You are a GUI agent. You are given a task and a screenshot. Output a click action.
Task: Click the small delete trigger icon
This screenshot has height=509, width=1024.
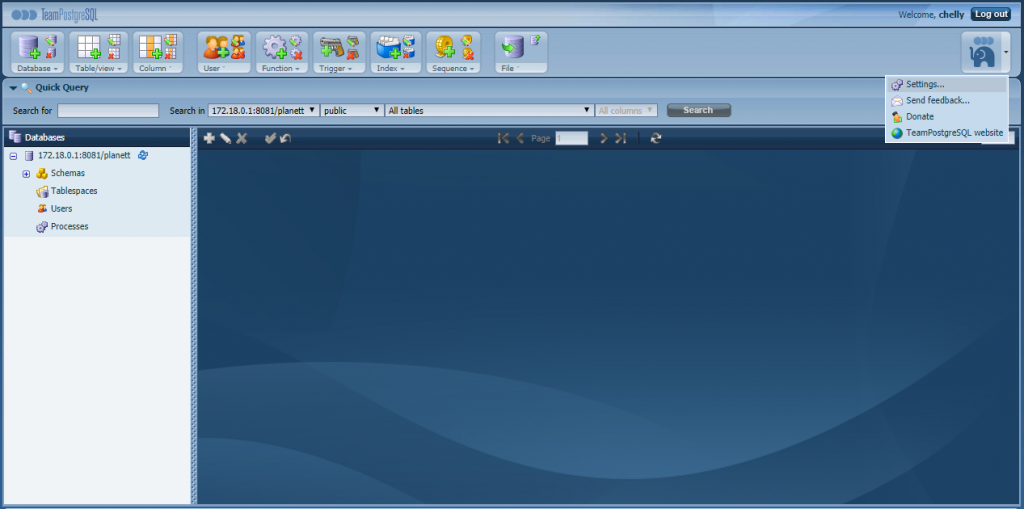pos(353,54)
